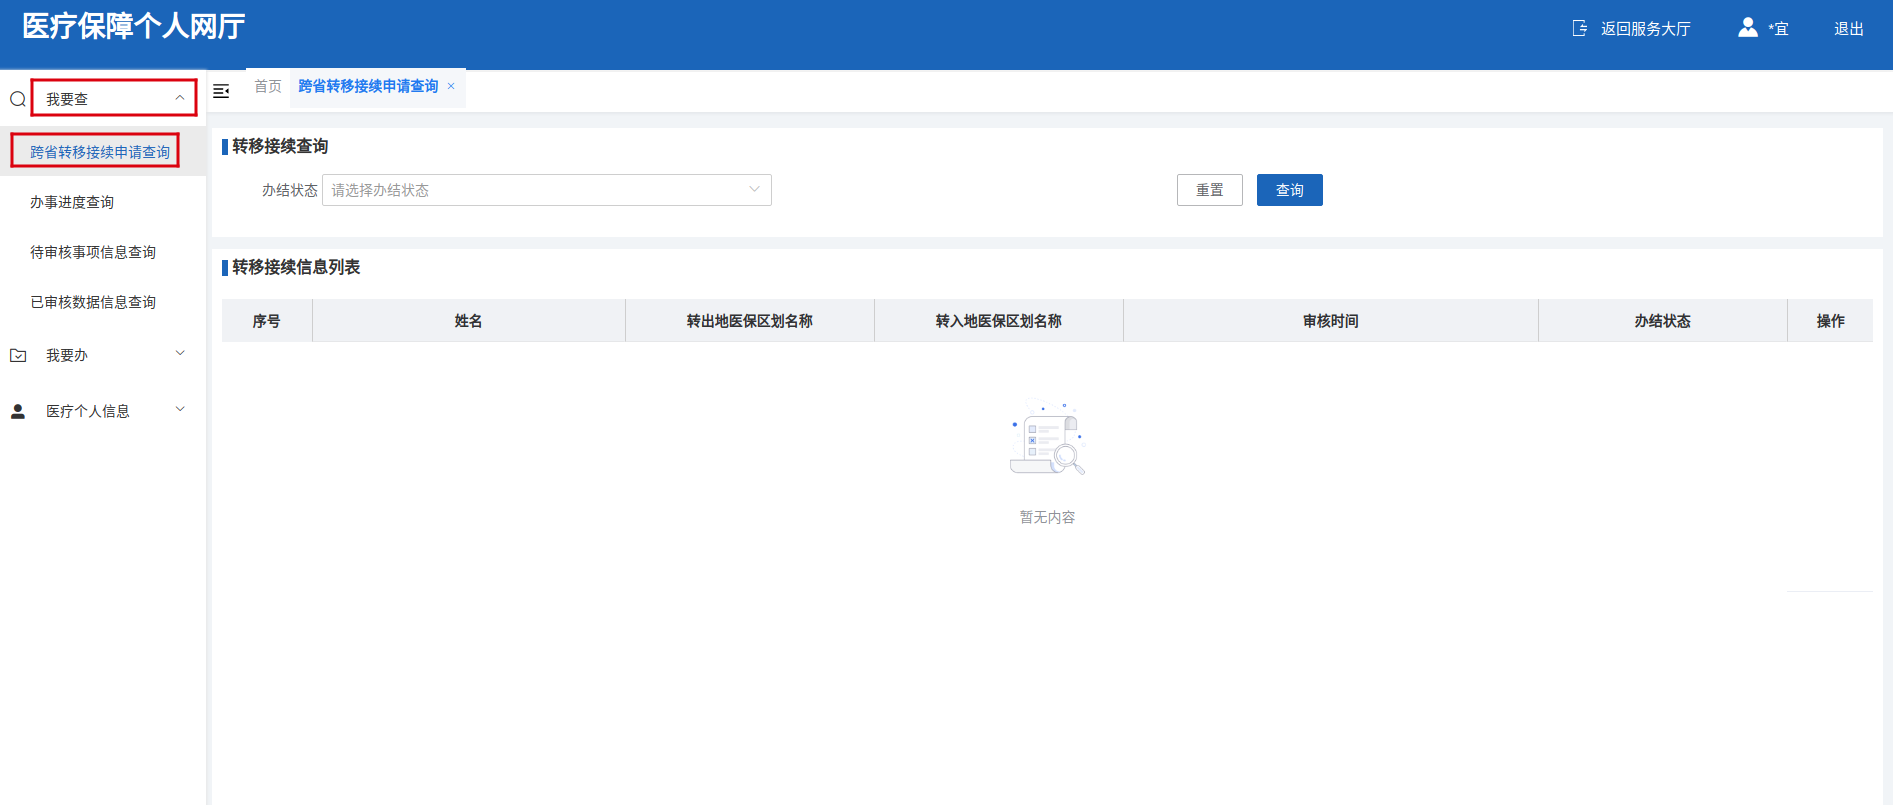Viewport: 1893px width, 805px height.
Task: Click the search magnifier icon beside 我要查
Action: point(18,99)
